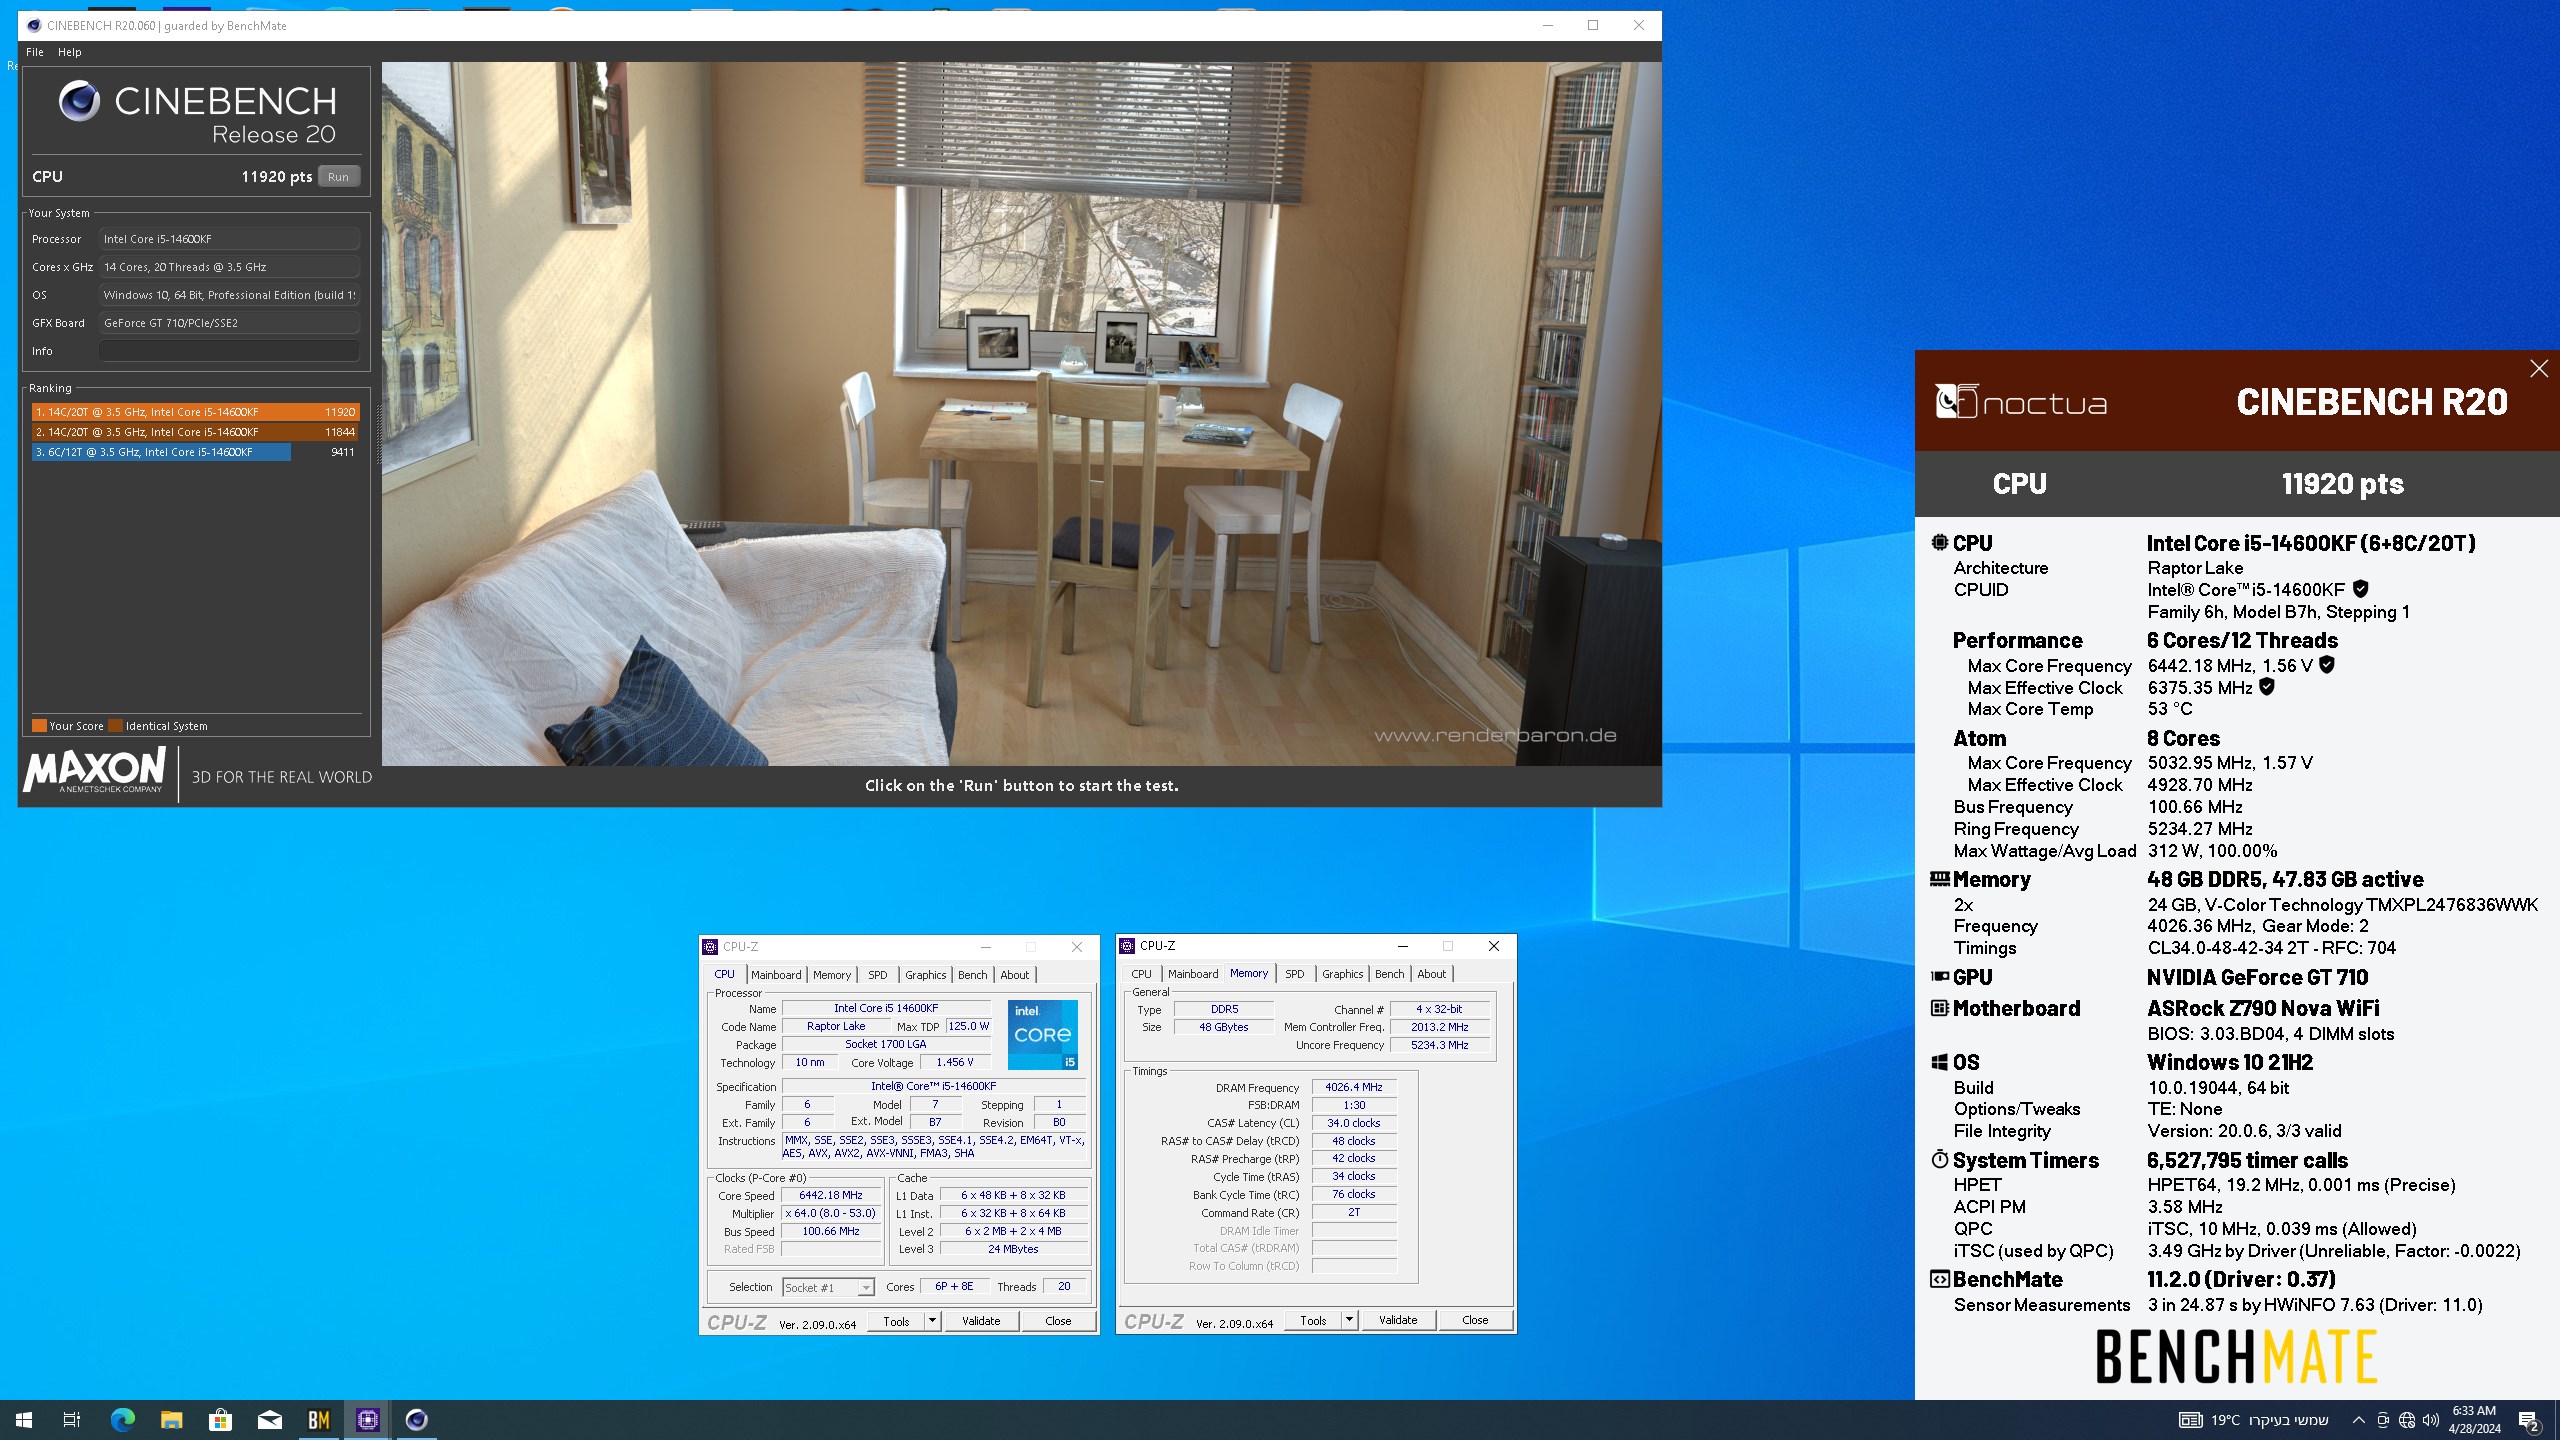This screenshot has width=2560, height=1440.
Task: Click the CPU chip icon in BenchMate panel
Action: (x=1939, y=542)
